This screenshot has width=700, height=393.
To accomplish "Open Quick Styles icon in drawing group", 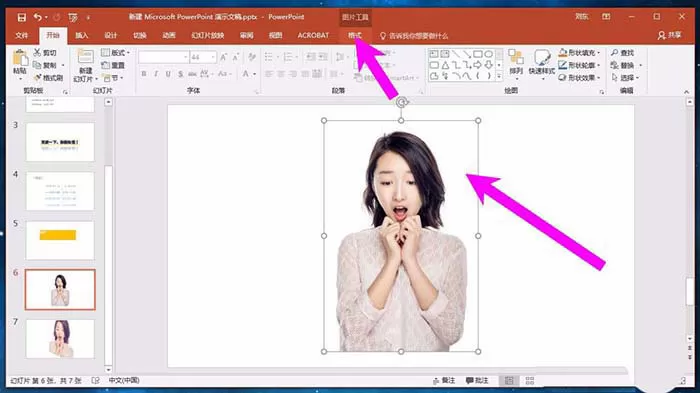I will [542, 58].
